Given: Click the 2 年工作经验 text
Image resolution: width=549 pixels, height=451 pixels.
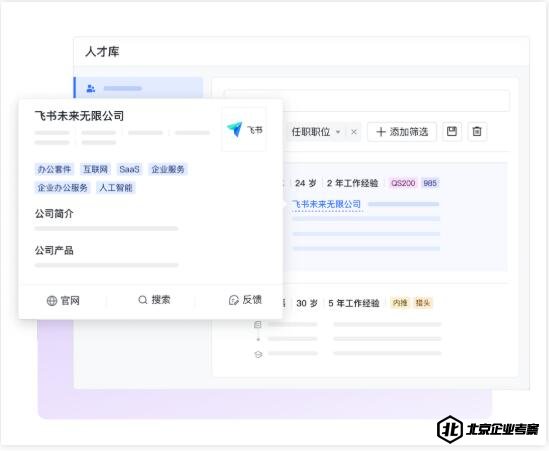Looking at the screenshot, I should coord(352,183).
